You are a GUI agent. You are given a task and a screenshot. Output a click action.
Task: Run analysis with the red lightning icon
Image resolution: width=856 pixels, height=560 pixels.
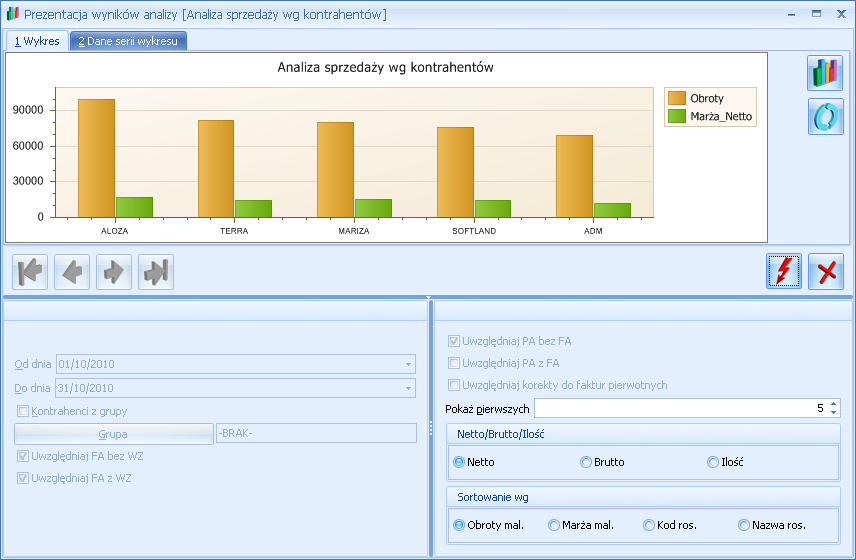[x=784, y=272]
